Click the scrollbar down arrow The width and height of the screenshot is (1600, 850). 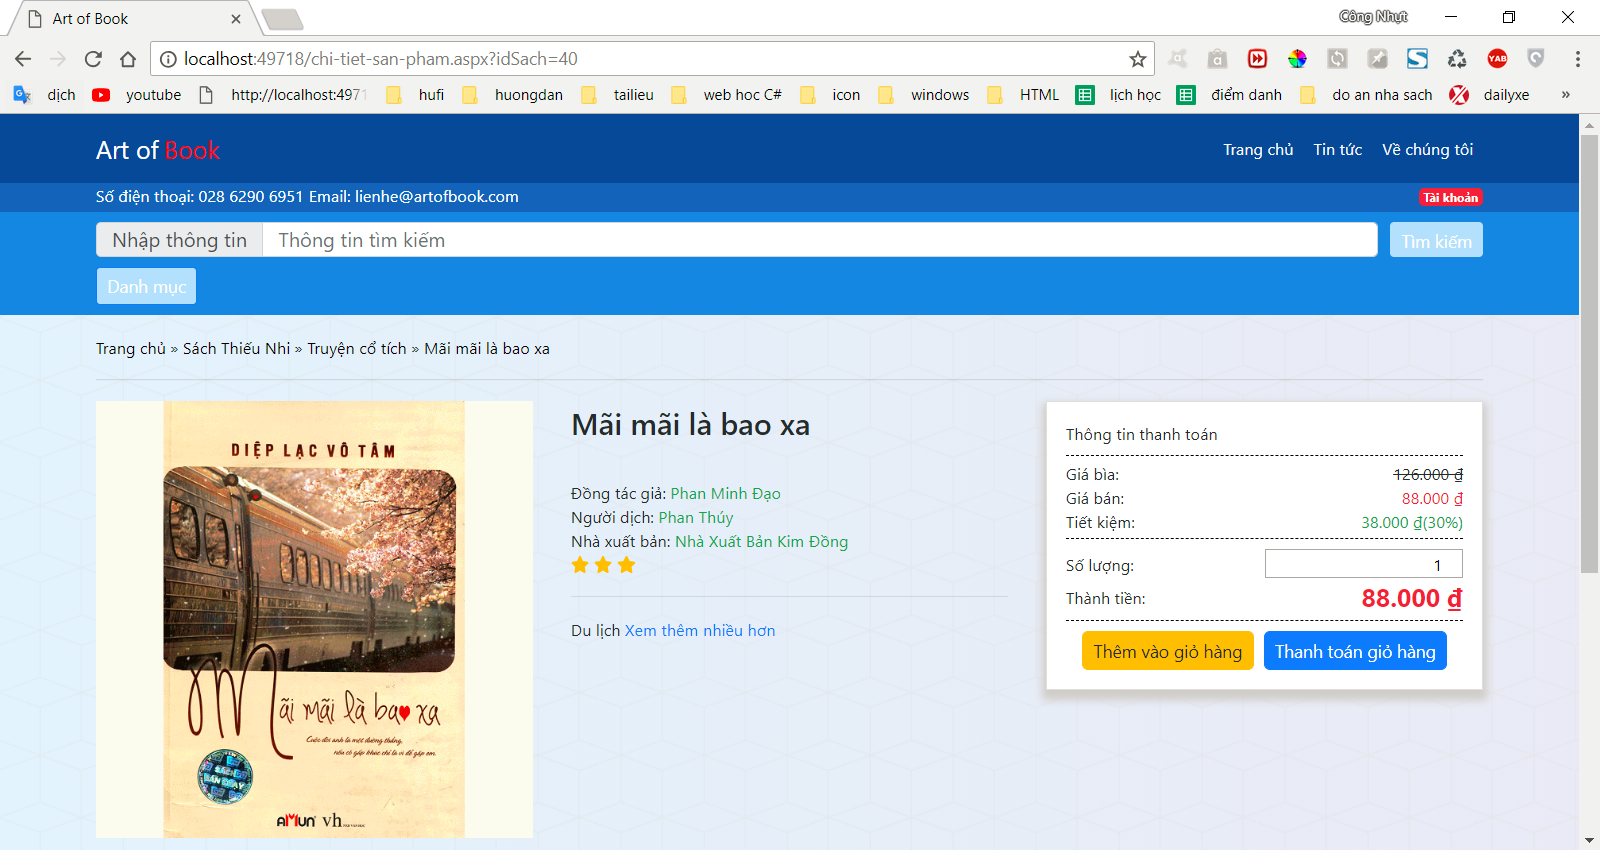point(1589,840)
